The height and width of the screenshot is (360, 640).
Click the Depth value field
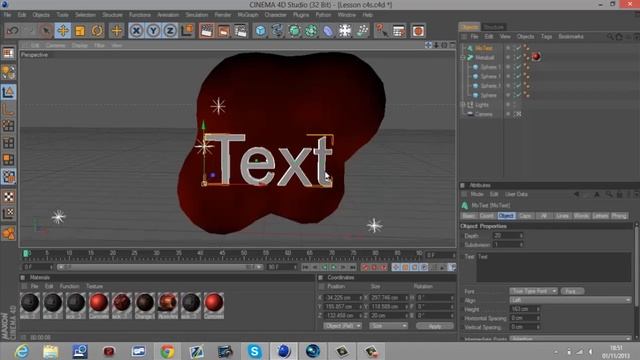[508, 236]
